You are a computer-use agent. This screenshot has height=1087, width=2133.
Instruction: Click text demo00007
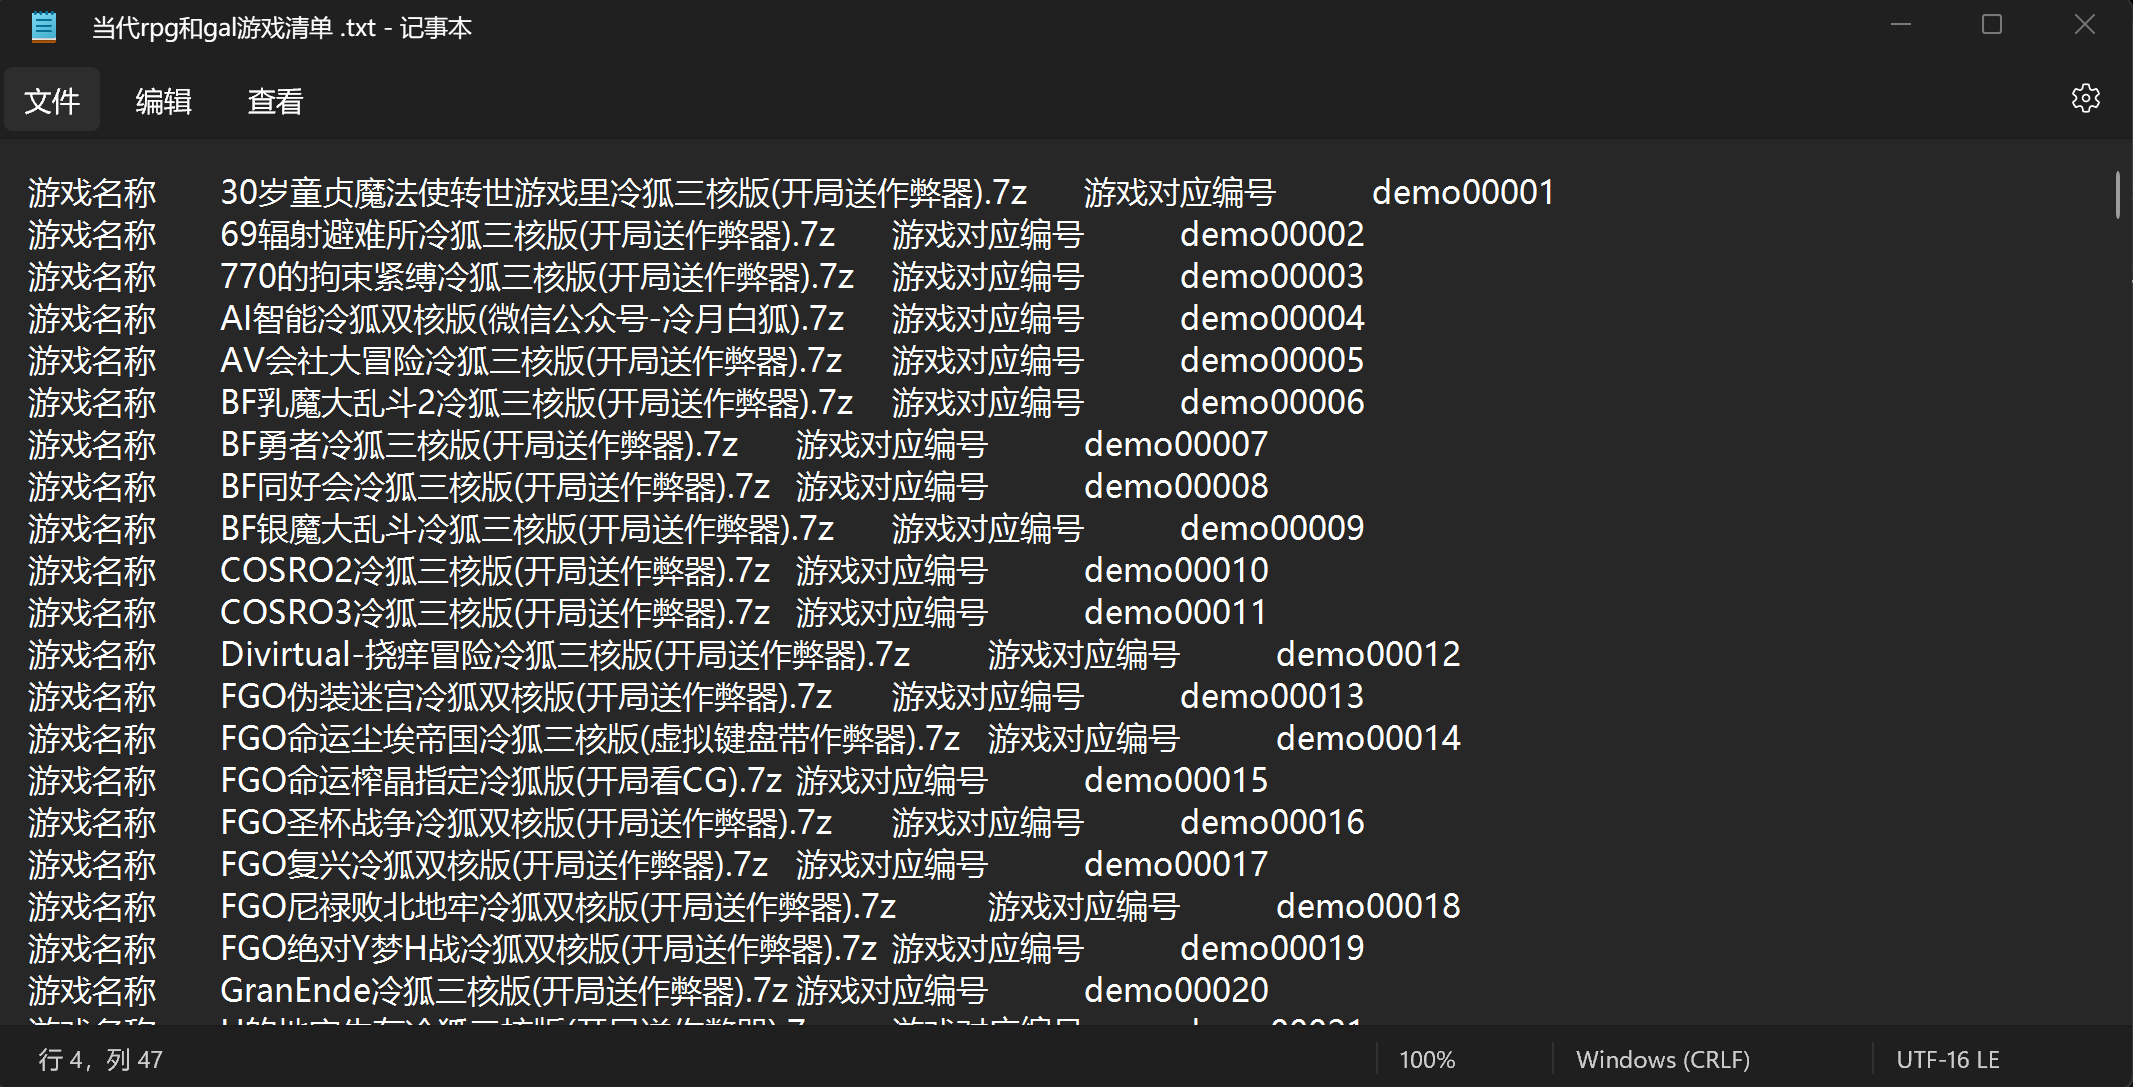pyautogui.click(x=1176, y=444)
